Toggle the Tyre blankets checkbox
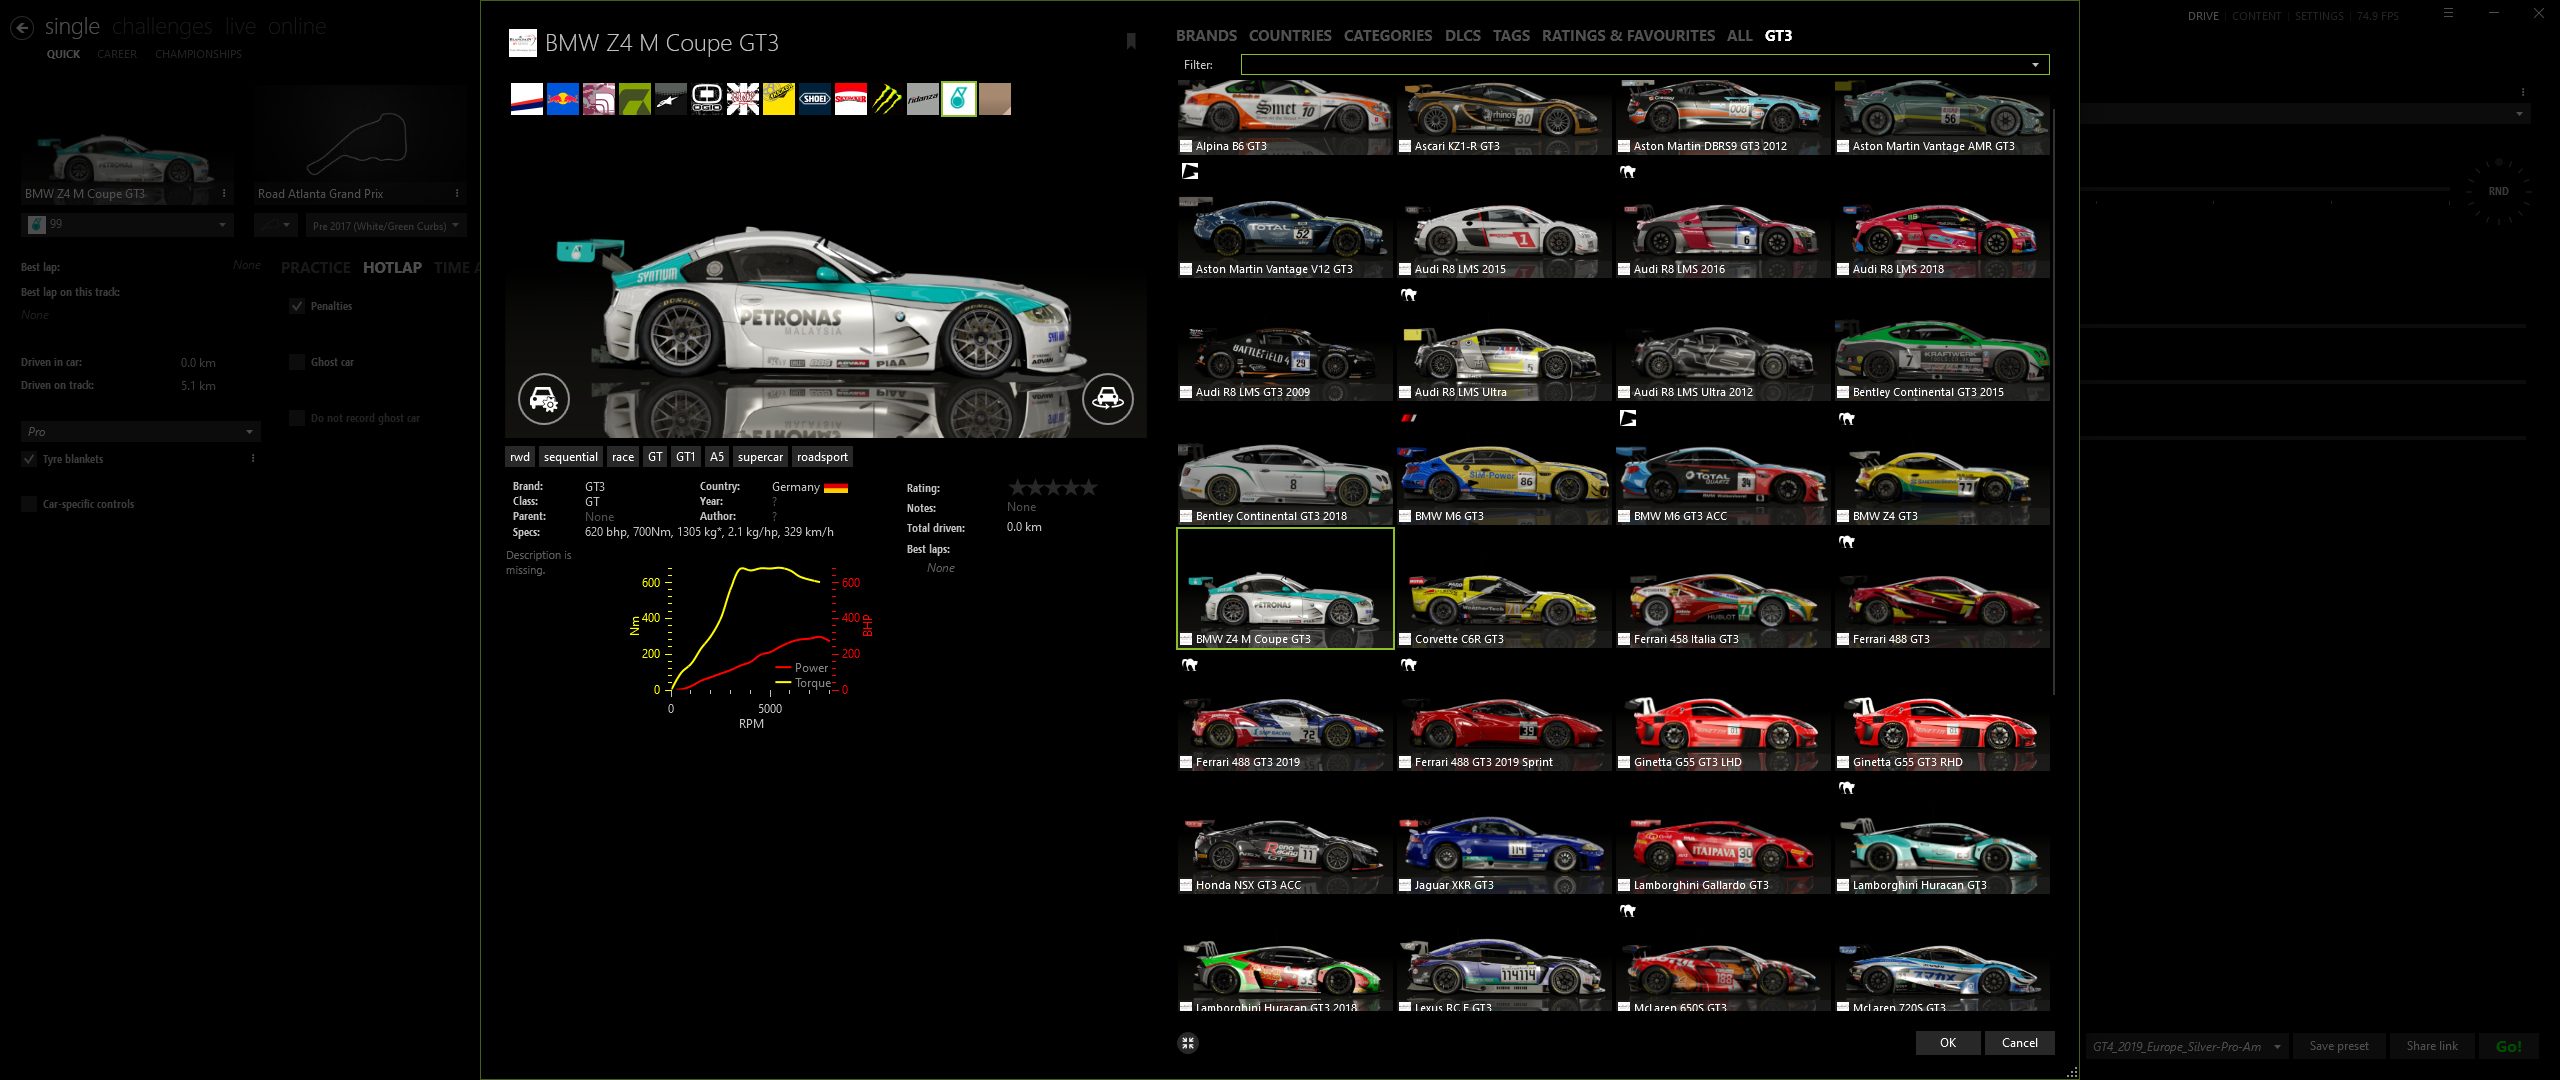2560x1080 pixels. [x=29, y=459]
